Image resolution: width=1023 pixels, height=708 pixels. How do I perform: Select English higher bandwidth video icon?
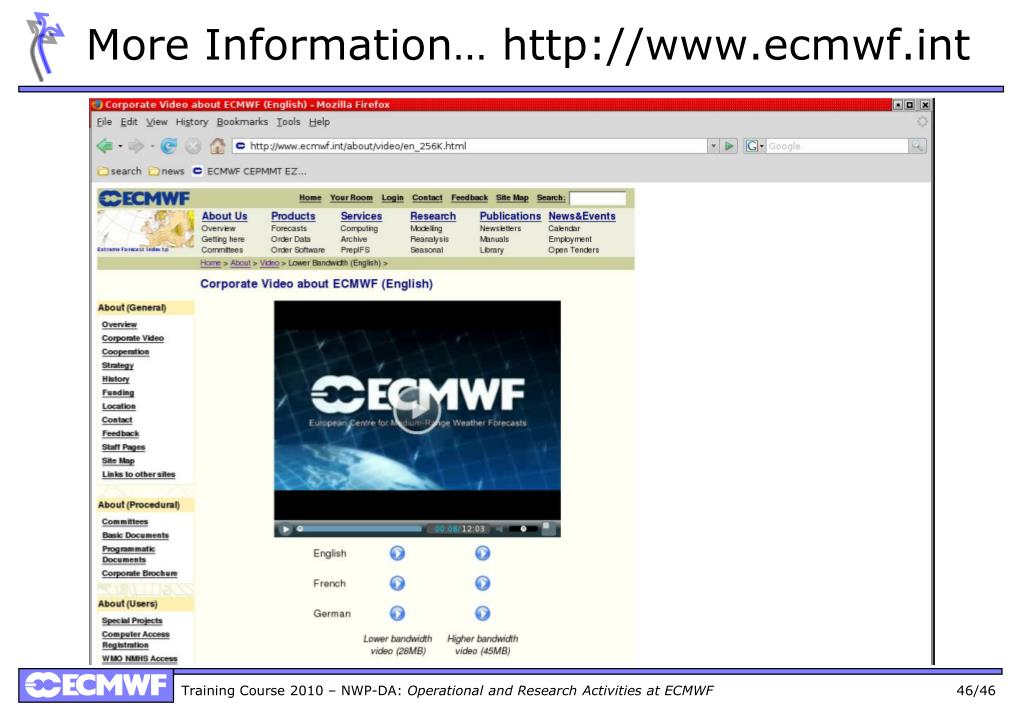[482, 553]
